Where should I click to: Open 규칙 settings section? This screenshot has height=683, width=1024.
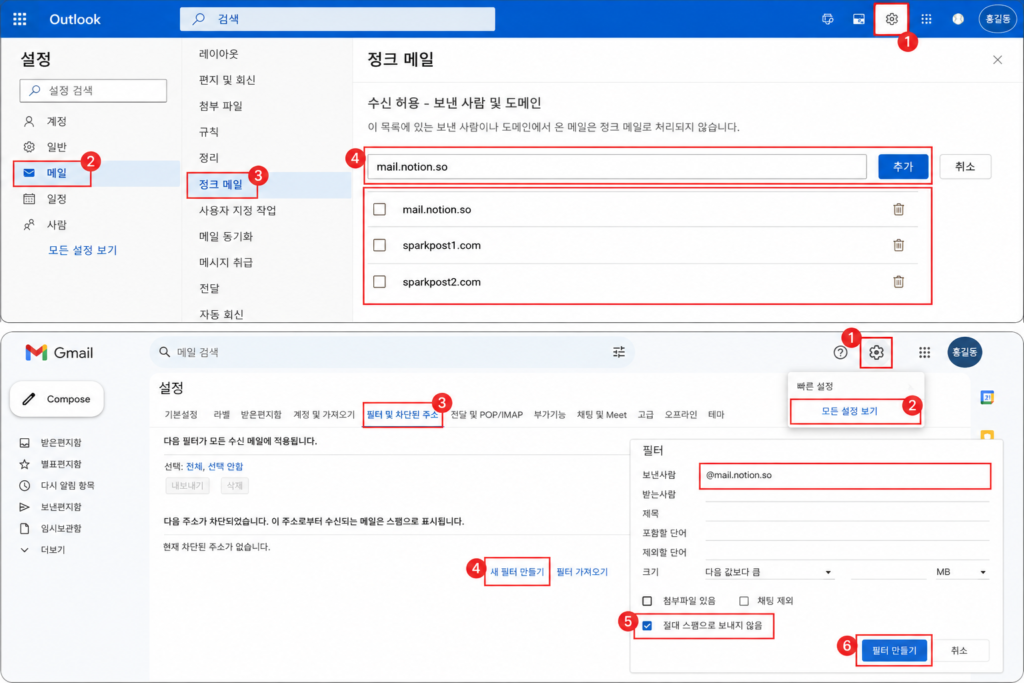209,132
